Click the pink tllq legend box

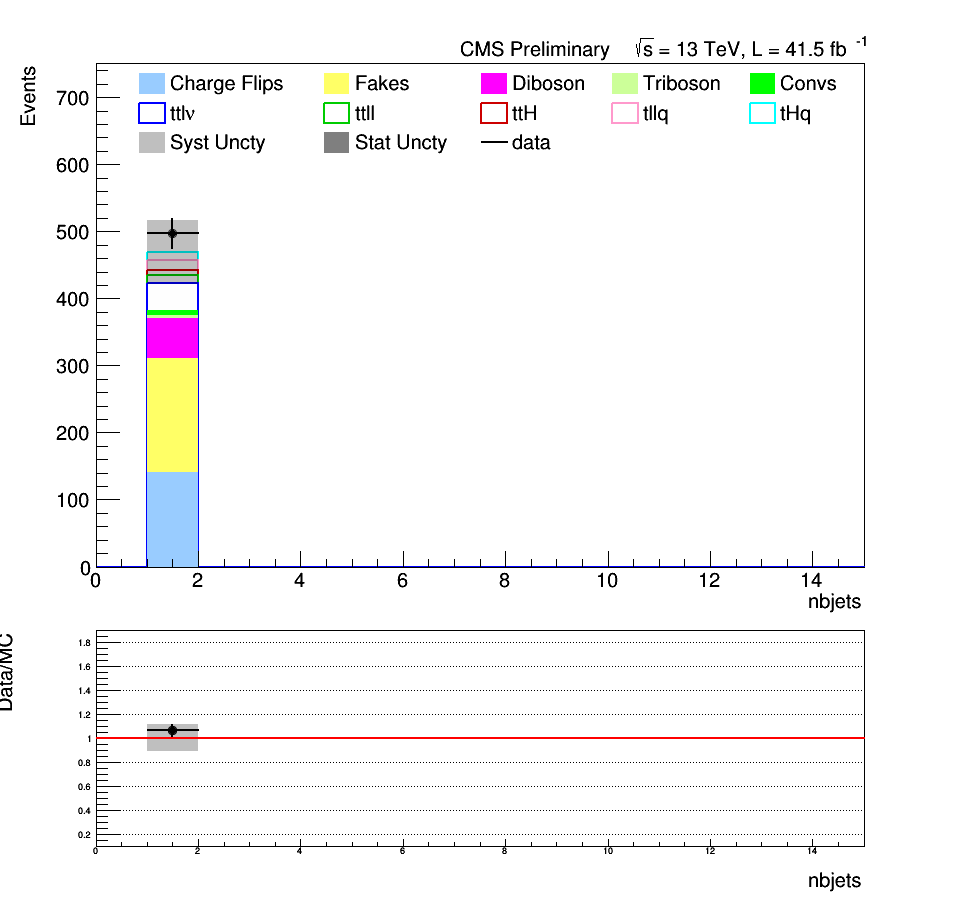point(624,113)
